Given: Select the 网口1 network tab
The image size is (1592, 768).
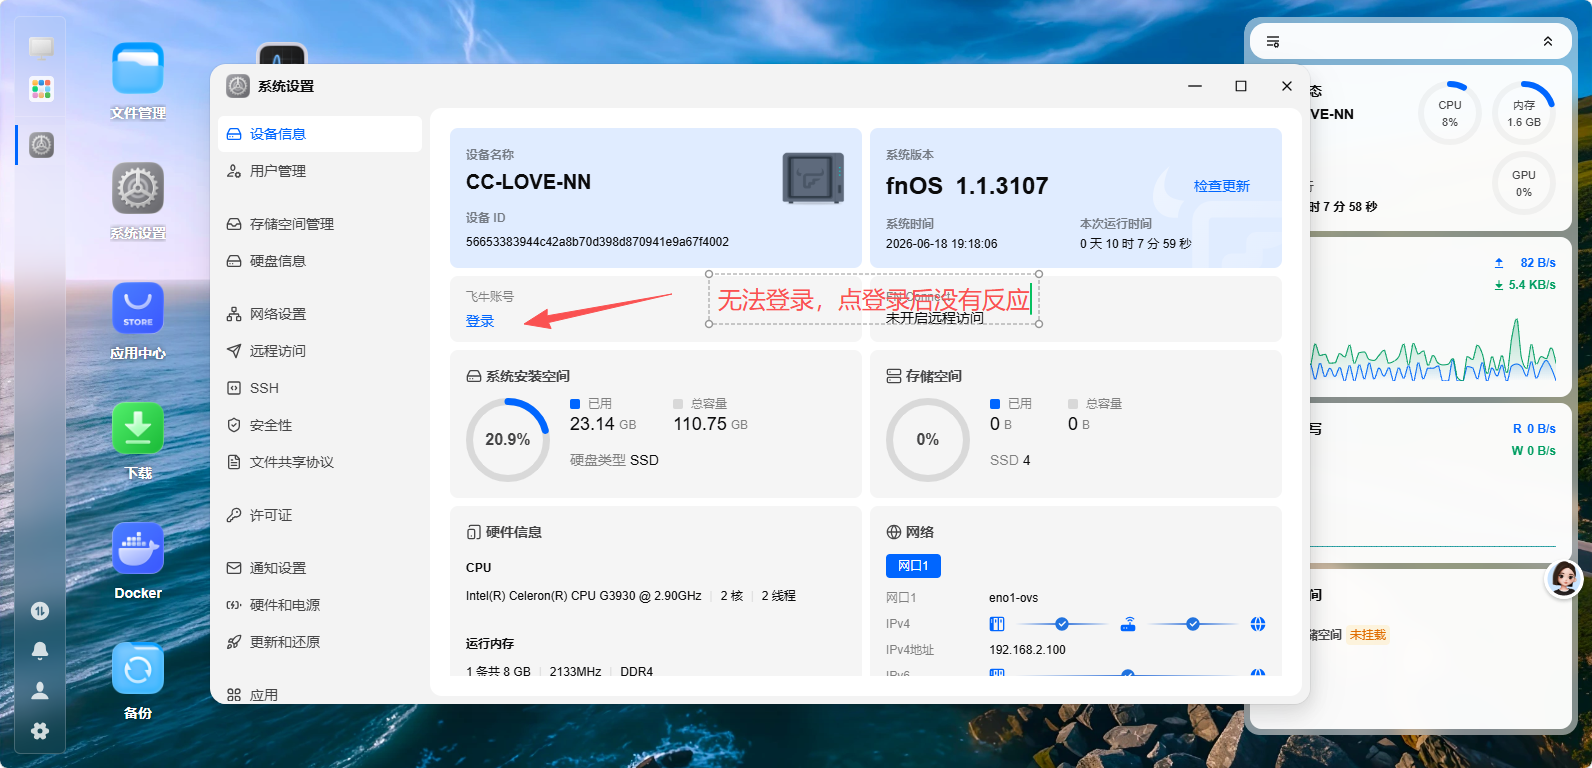Looking at the screenshot, I should click(x=913, y=566).
